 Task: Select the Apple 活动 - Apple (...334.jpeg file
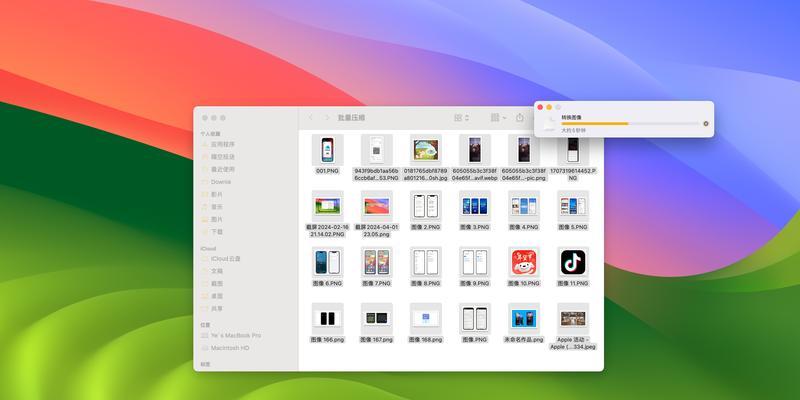point(573,319)
